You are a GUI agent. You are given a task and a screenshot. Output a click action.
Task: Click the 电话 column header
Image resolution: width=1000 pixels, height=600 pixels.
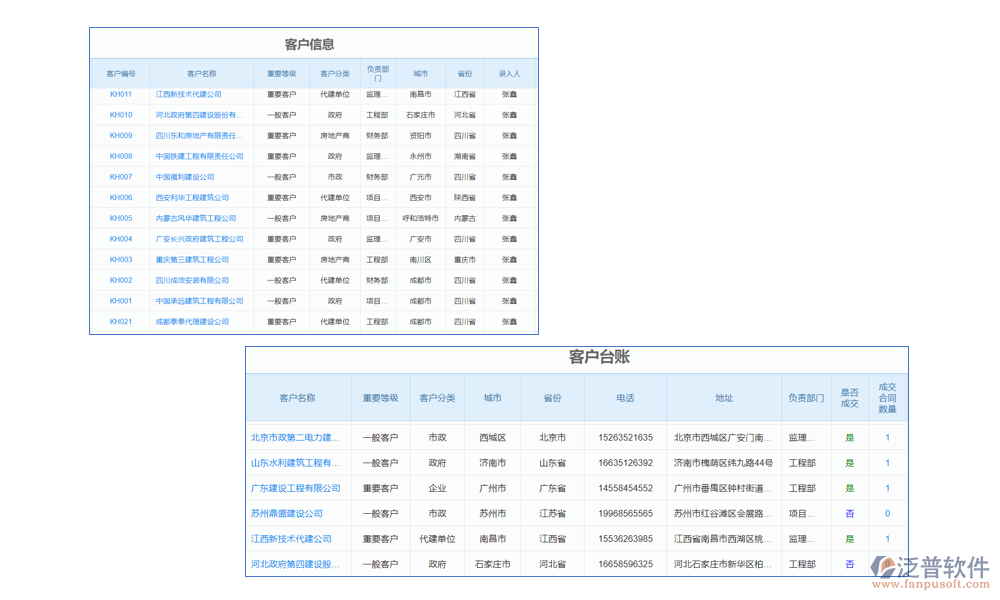pyautogui.click(x=624, y=398)
